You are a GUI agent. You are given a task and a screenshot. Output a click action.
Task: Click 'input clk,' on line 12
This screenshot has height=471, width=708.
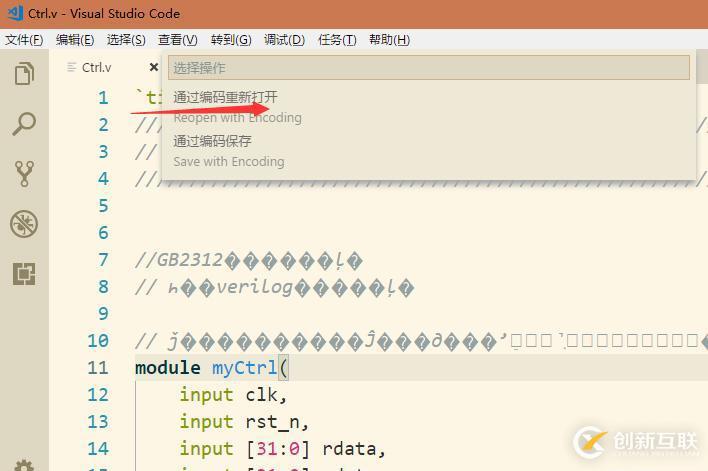tap(233, 395)
